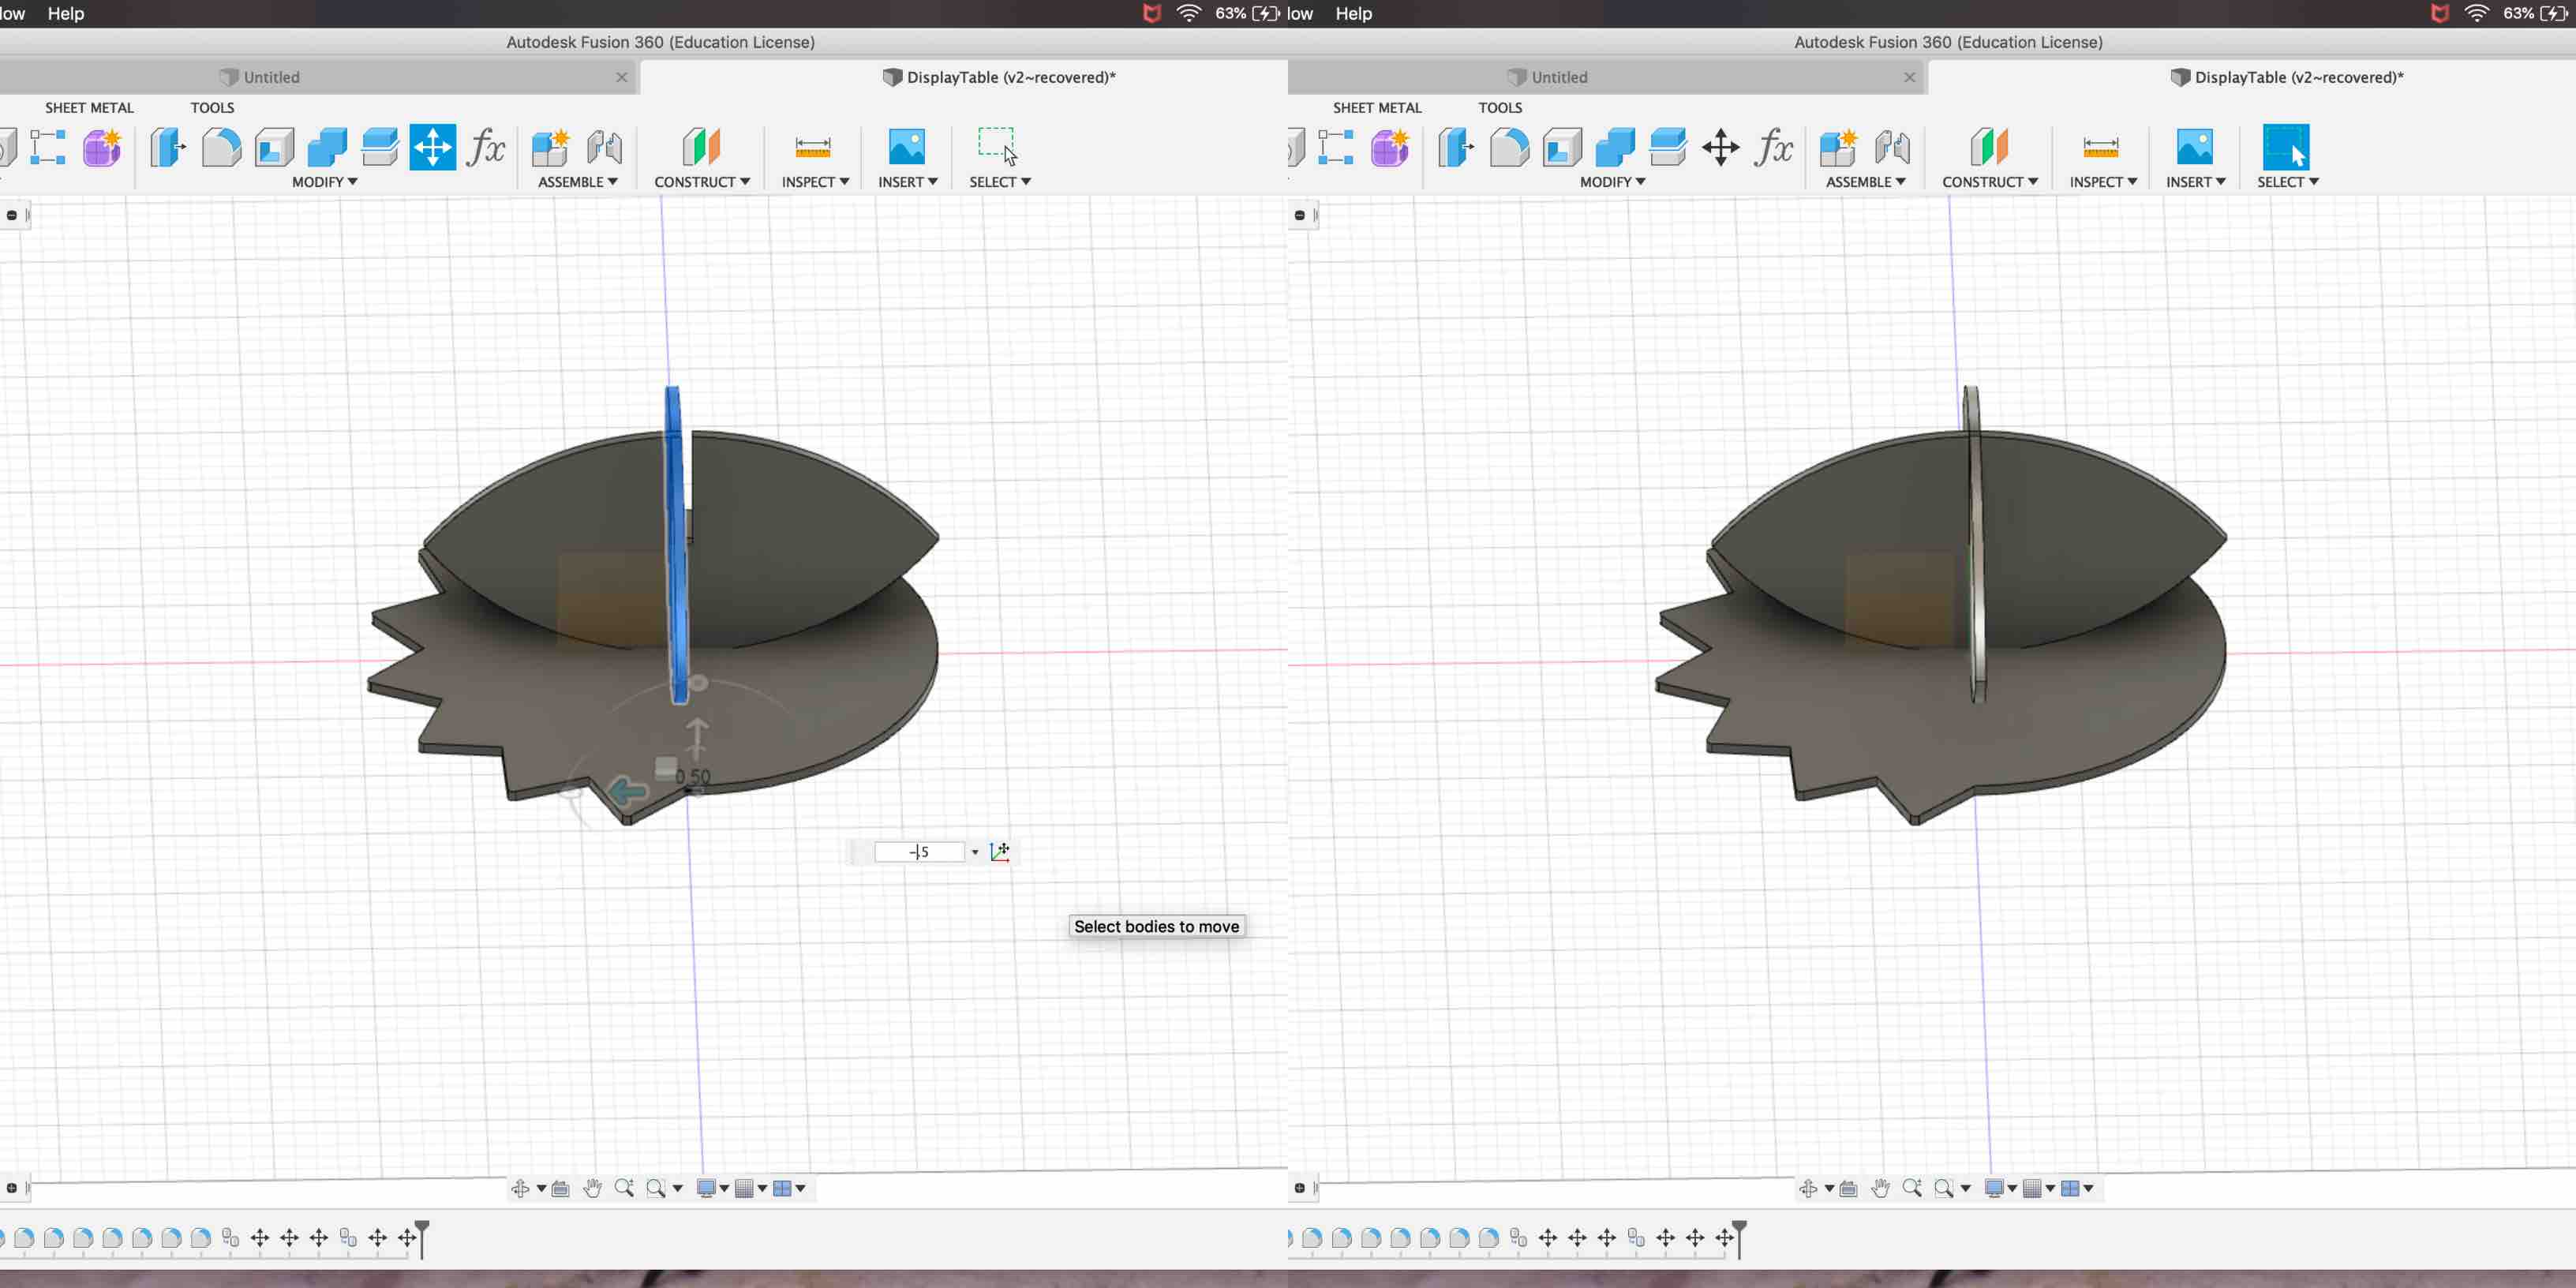Click purple Create Form icon in left window
Viewport: 2576px width, 1288px height.
click(102, 148)
